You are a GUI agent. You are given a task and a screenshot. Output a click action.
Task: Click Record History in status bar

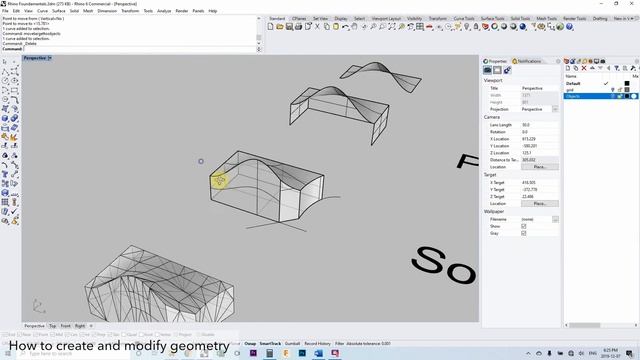click(317, 344)
